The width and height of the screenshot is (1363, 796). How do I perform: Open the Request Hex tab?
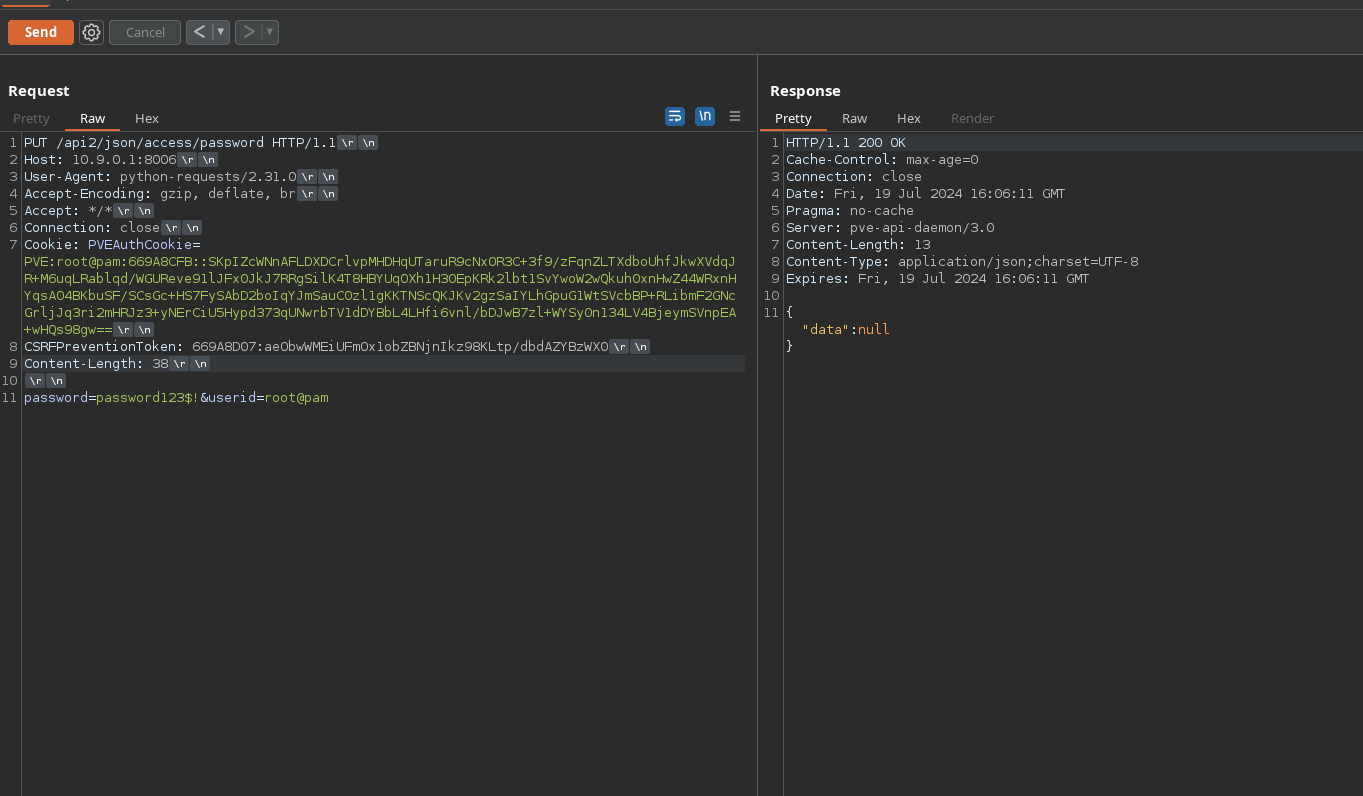[147, 118]
